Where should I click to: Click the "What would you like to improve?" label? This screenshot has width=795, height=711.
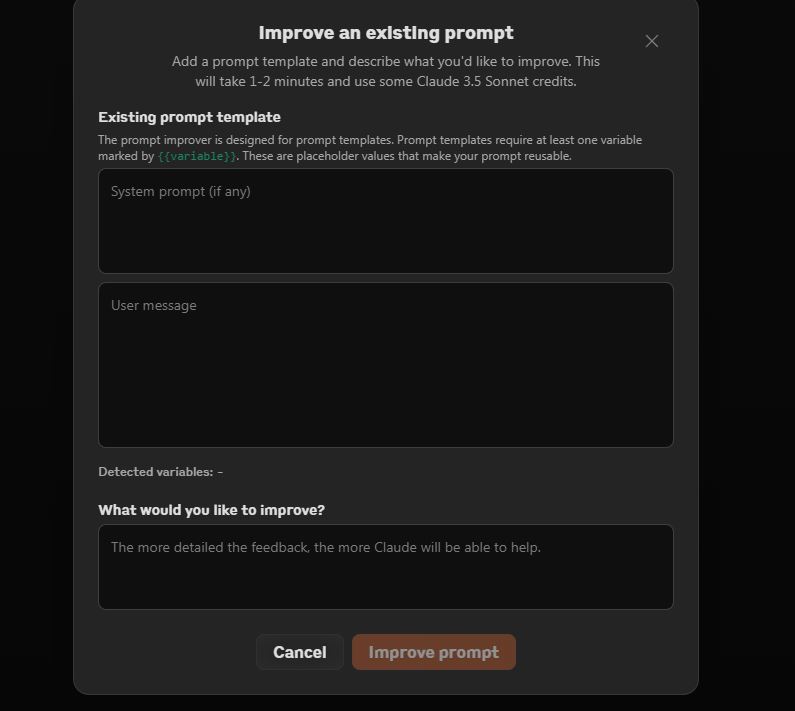(211, 510)
